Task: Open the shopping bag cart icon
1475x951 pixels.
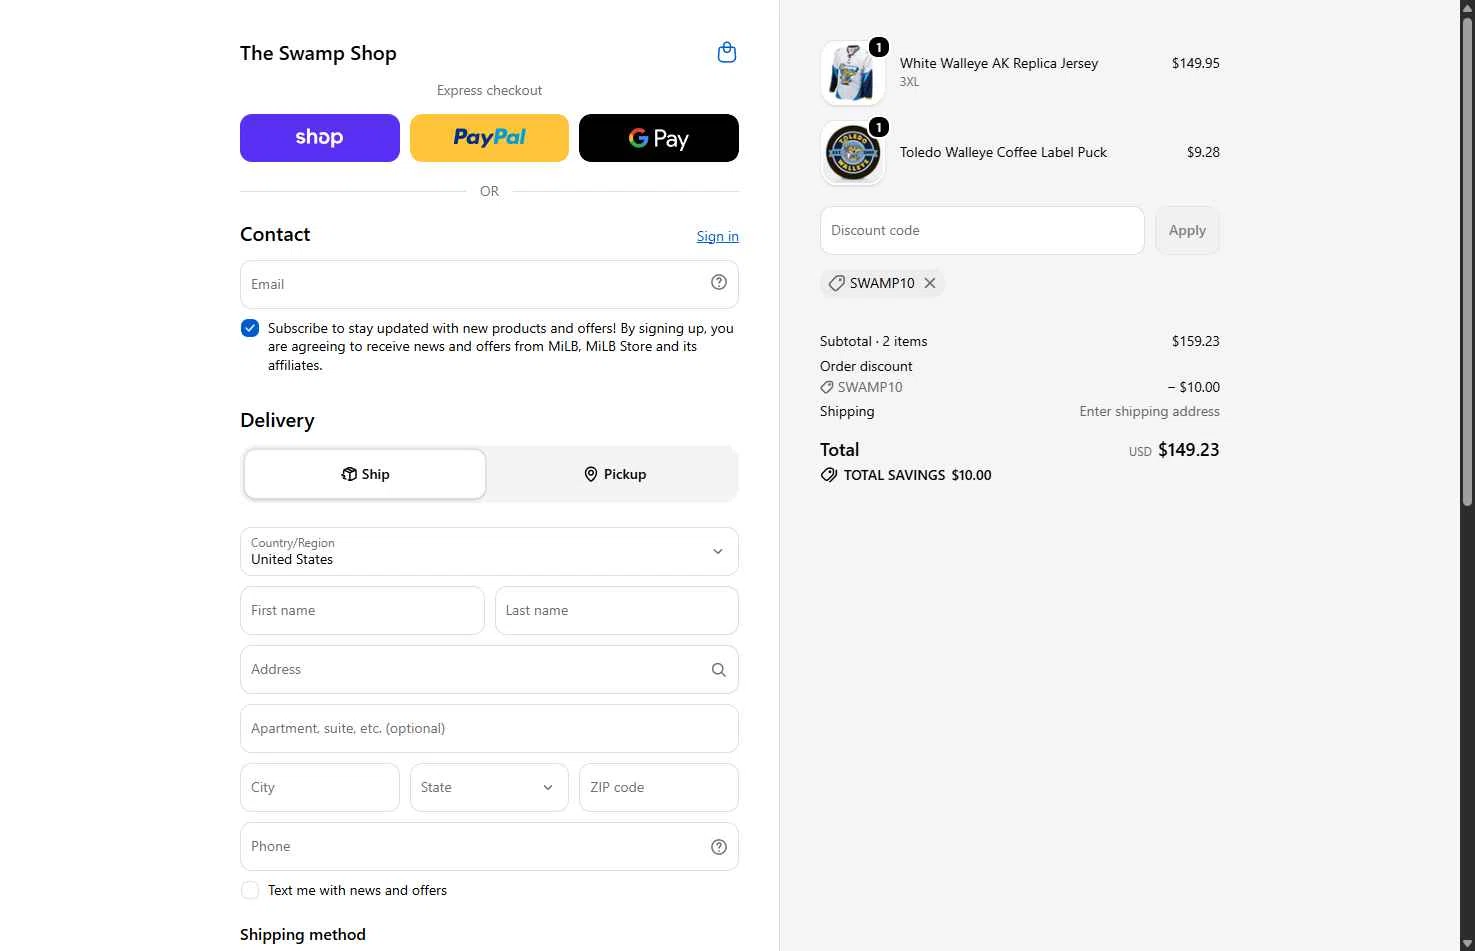Action: [727, 53]
